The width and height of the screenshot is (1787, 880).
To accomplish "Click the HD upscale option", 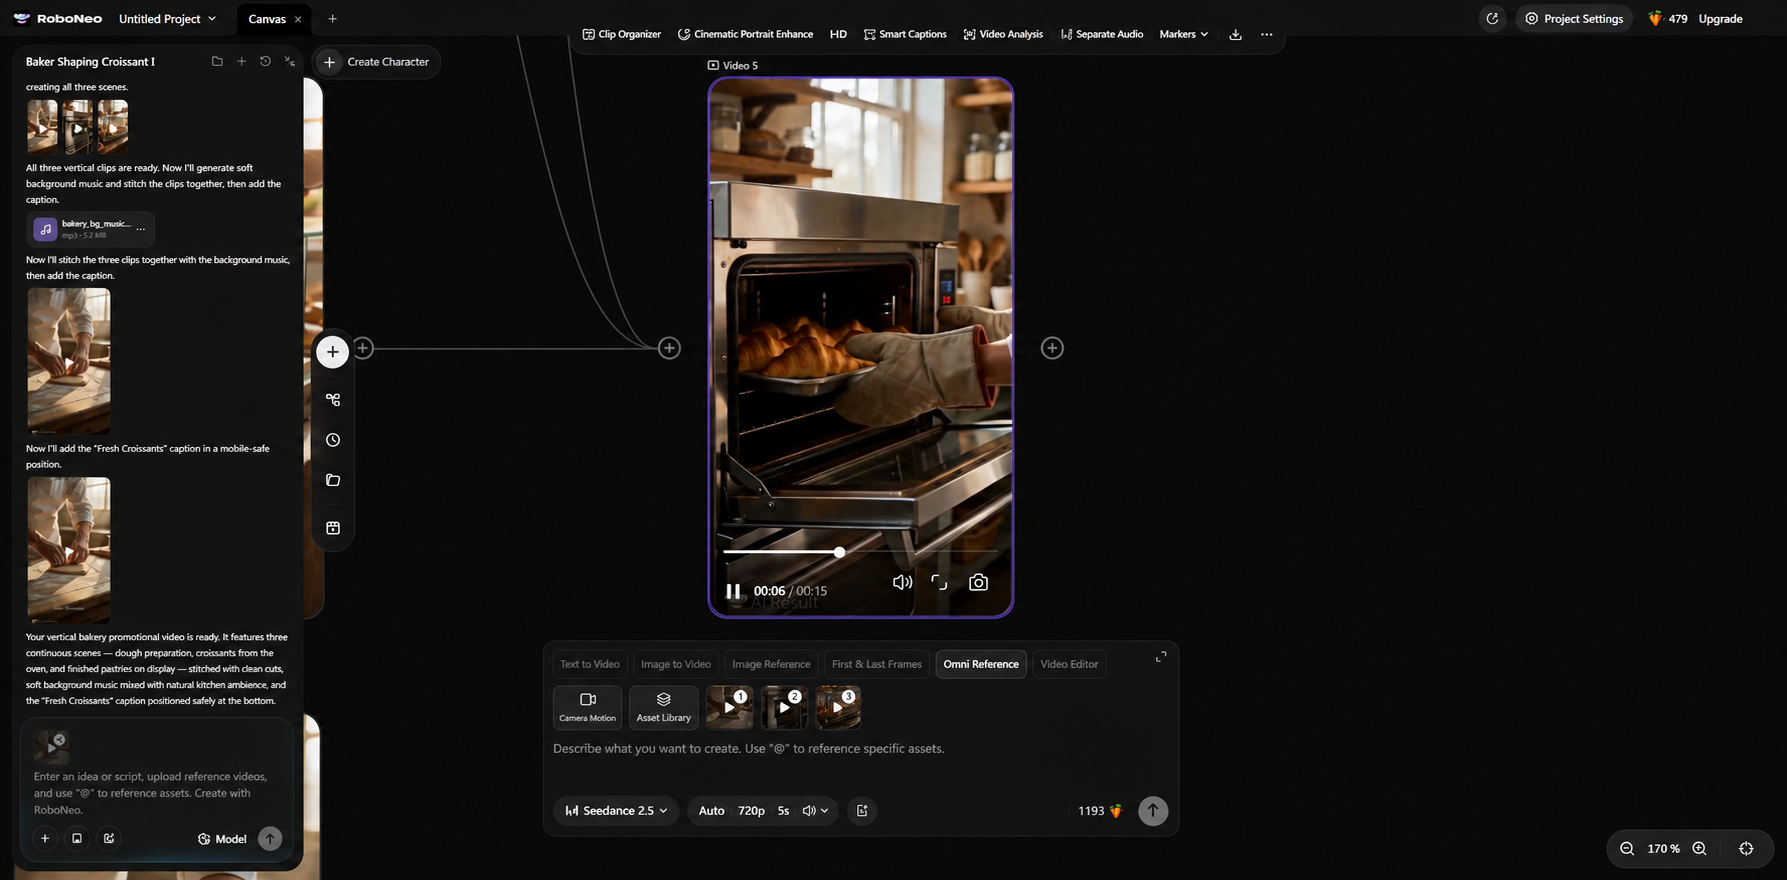I will [x=838, y=34].
